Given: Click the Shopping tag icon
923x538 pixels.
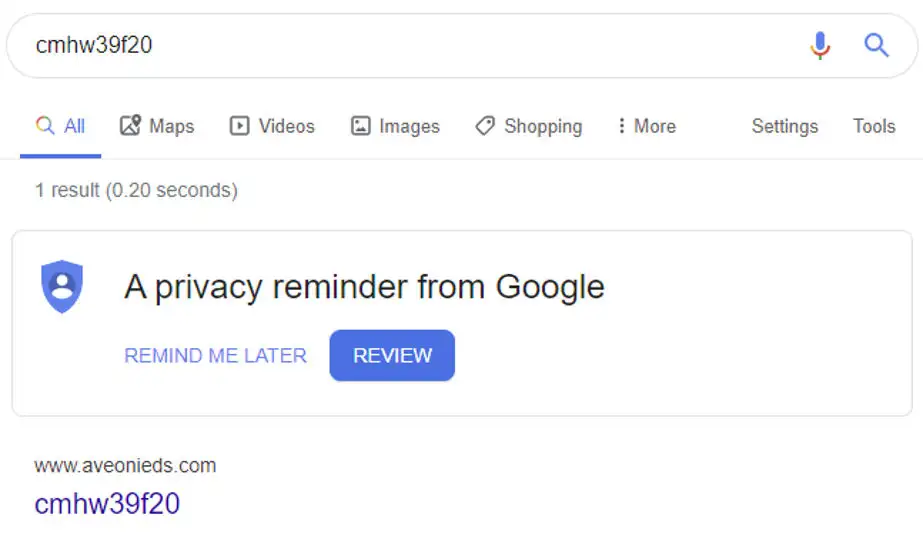Looking at the screenshot, I should [x=485, y=126].
